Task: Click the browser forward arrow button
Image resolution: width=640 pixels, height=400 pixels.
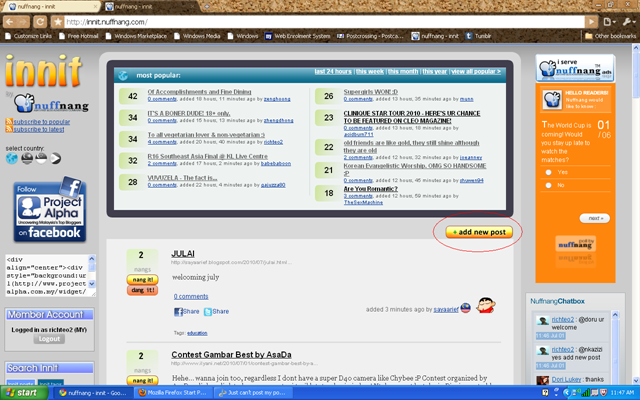Action: pos(24,22)
